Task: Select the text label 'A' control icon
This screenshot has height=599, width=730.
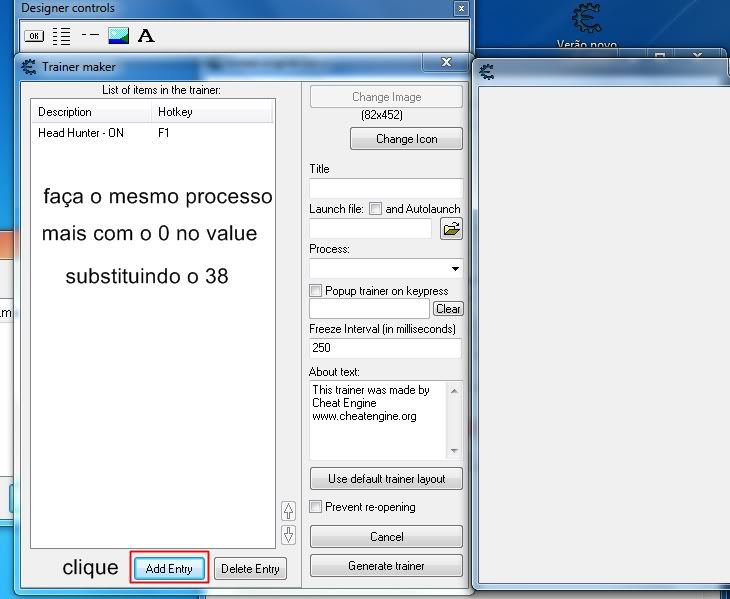Action: 146,36
